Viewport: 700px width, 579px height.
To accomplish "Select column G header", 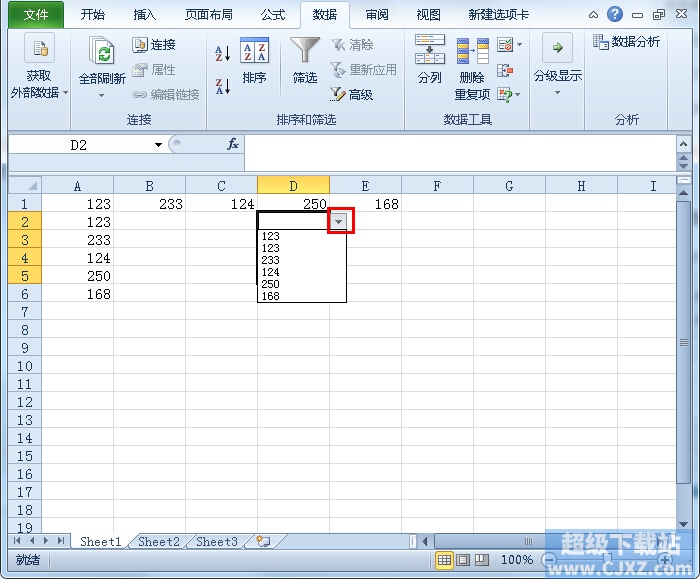I will [x=509, y=185].
